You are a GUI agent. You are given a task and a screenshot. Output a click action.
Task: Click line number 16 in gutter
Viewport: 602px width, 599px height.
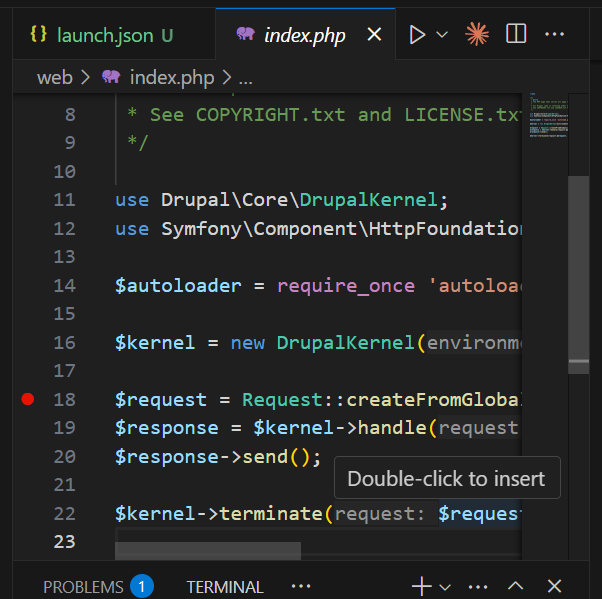click(x=64, y=343)
